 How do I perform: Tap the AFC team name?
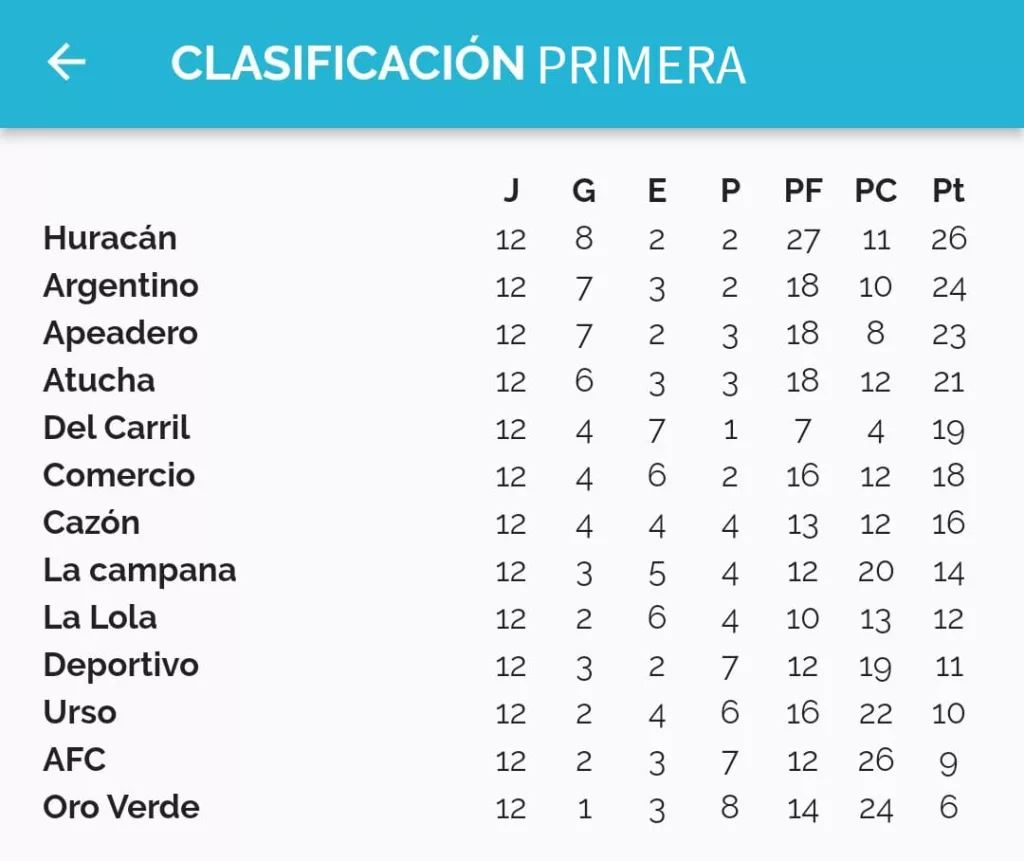coord(74,760)
